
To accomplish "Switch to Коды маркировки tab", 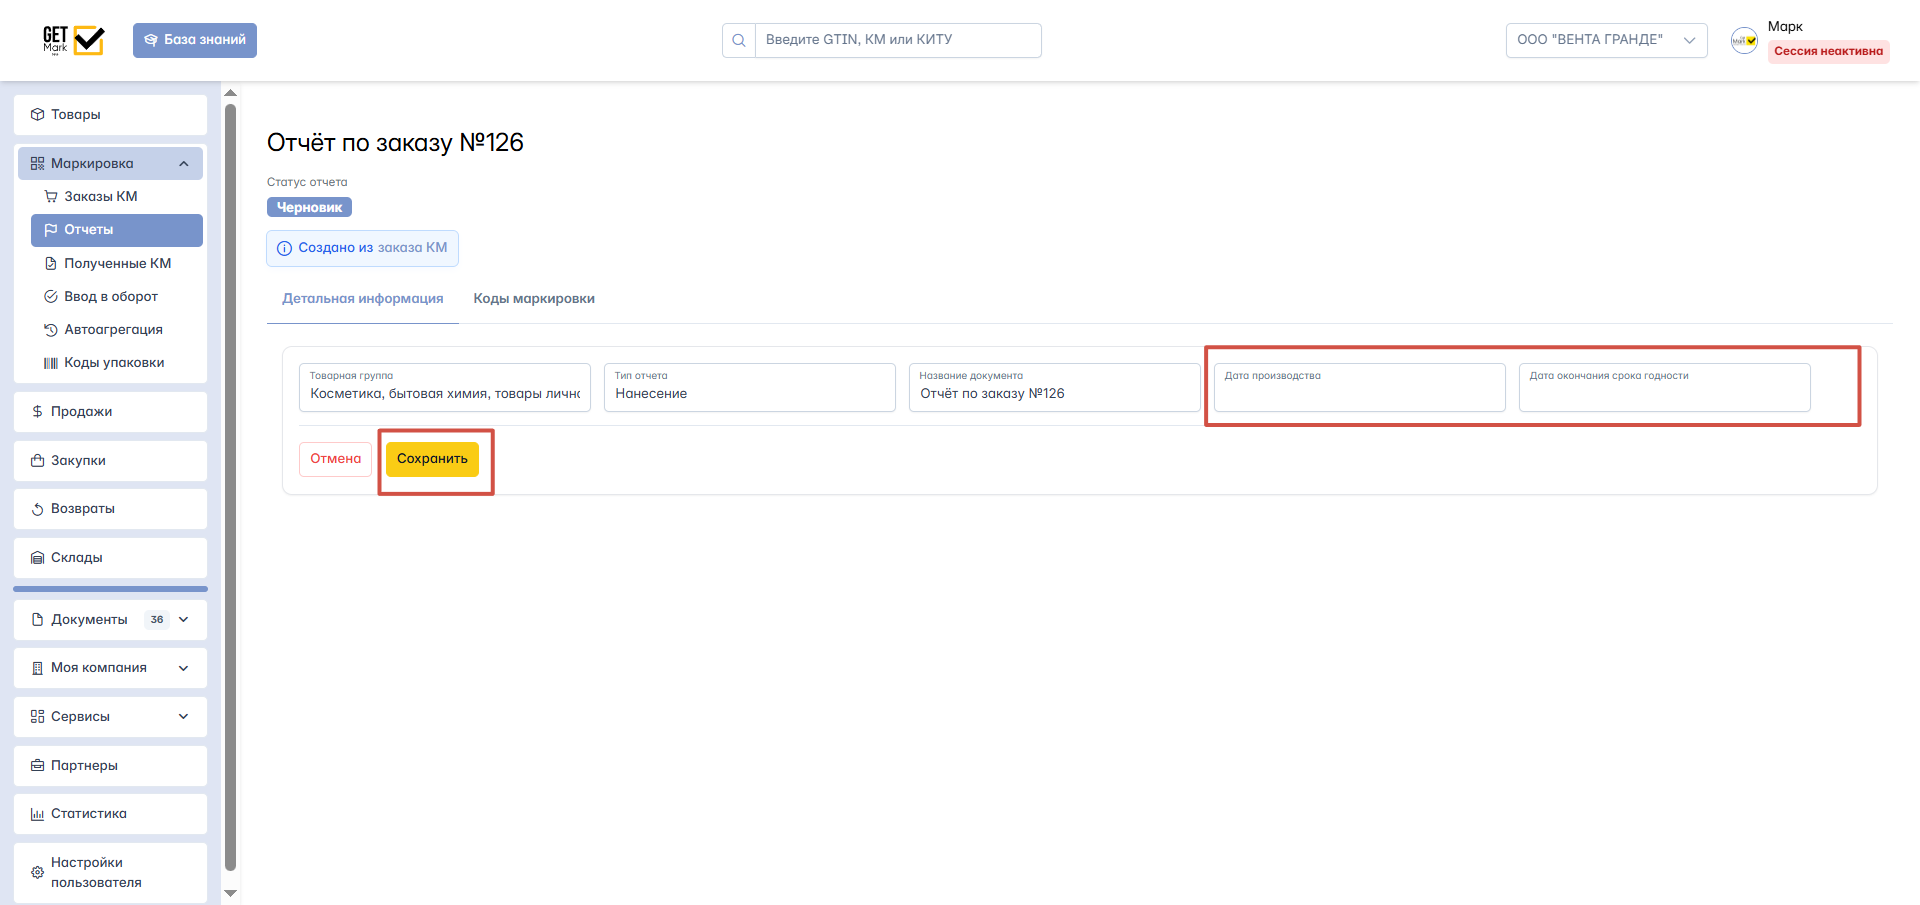I will coord(534,299).
